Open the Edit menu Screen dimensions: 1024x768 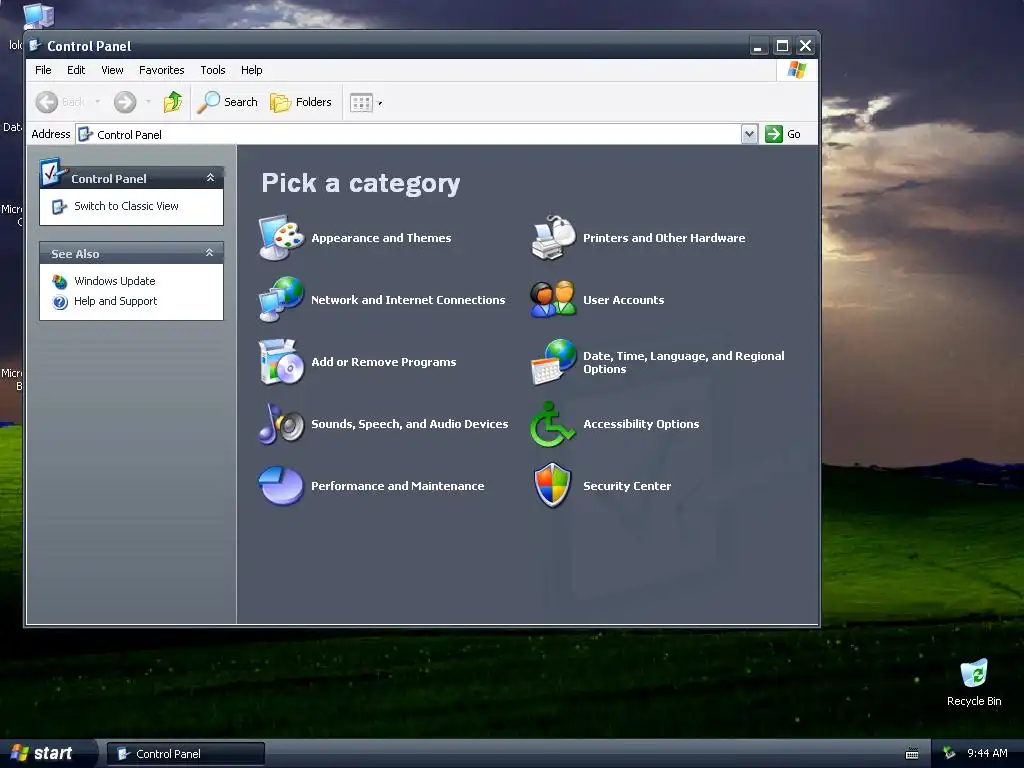coord(76,70)
